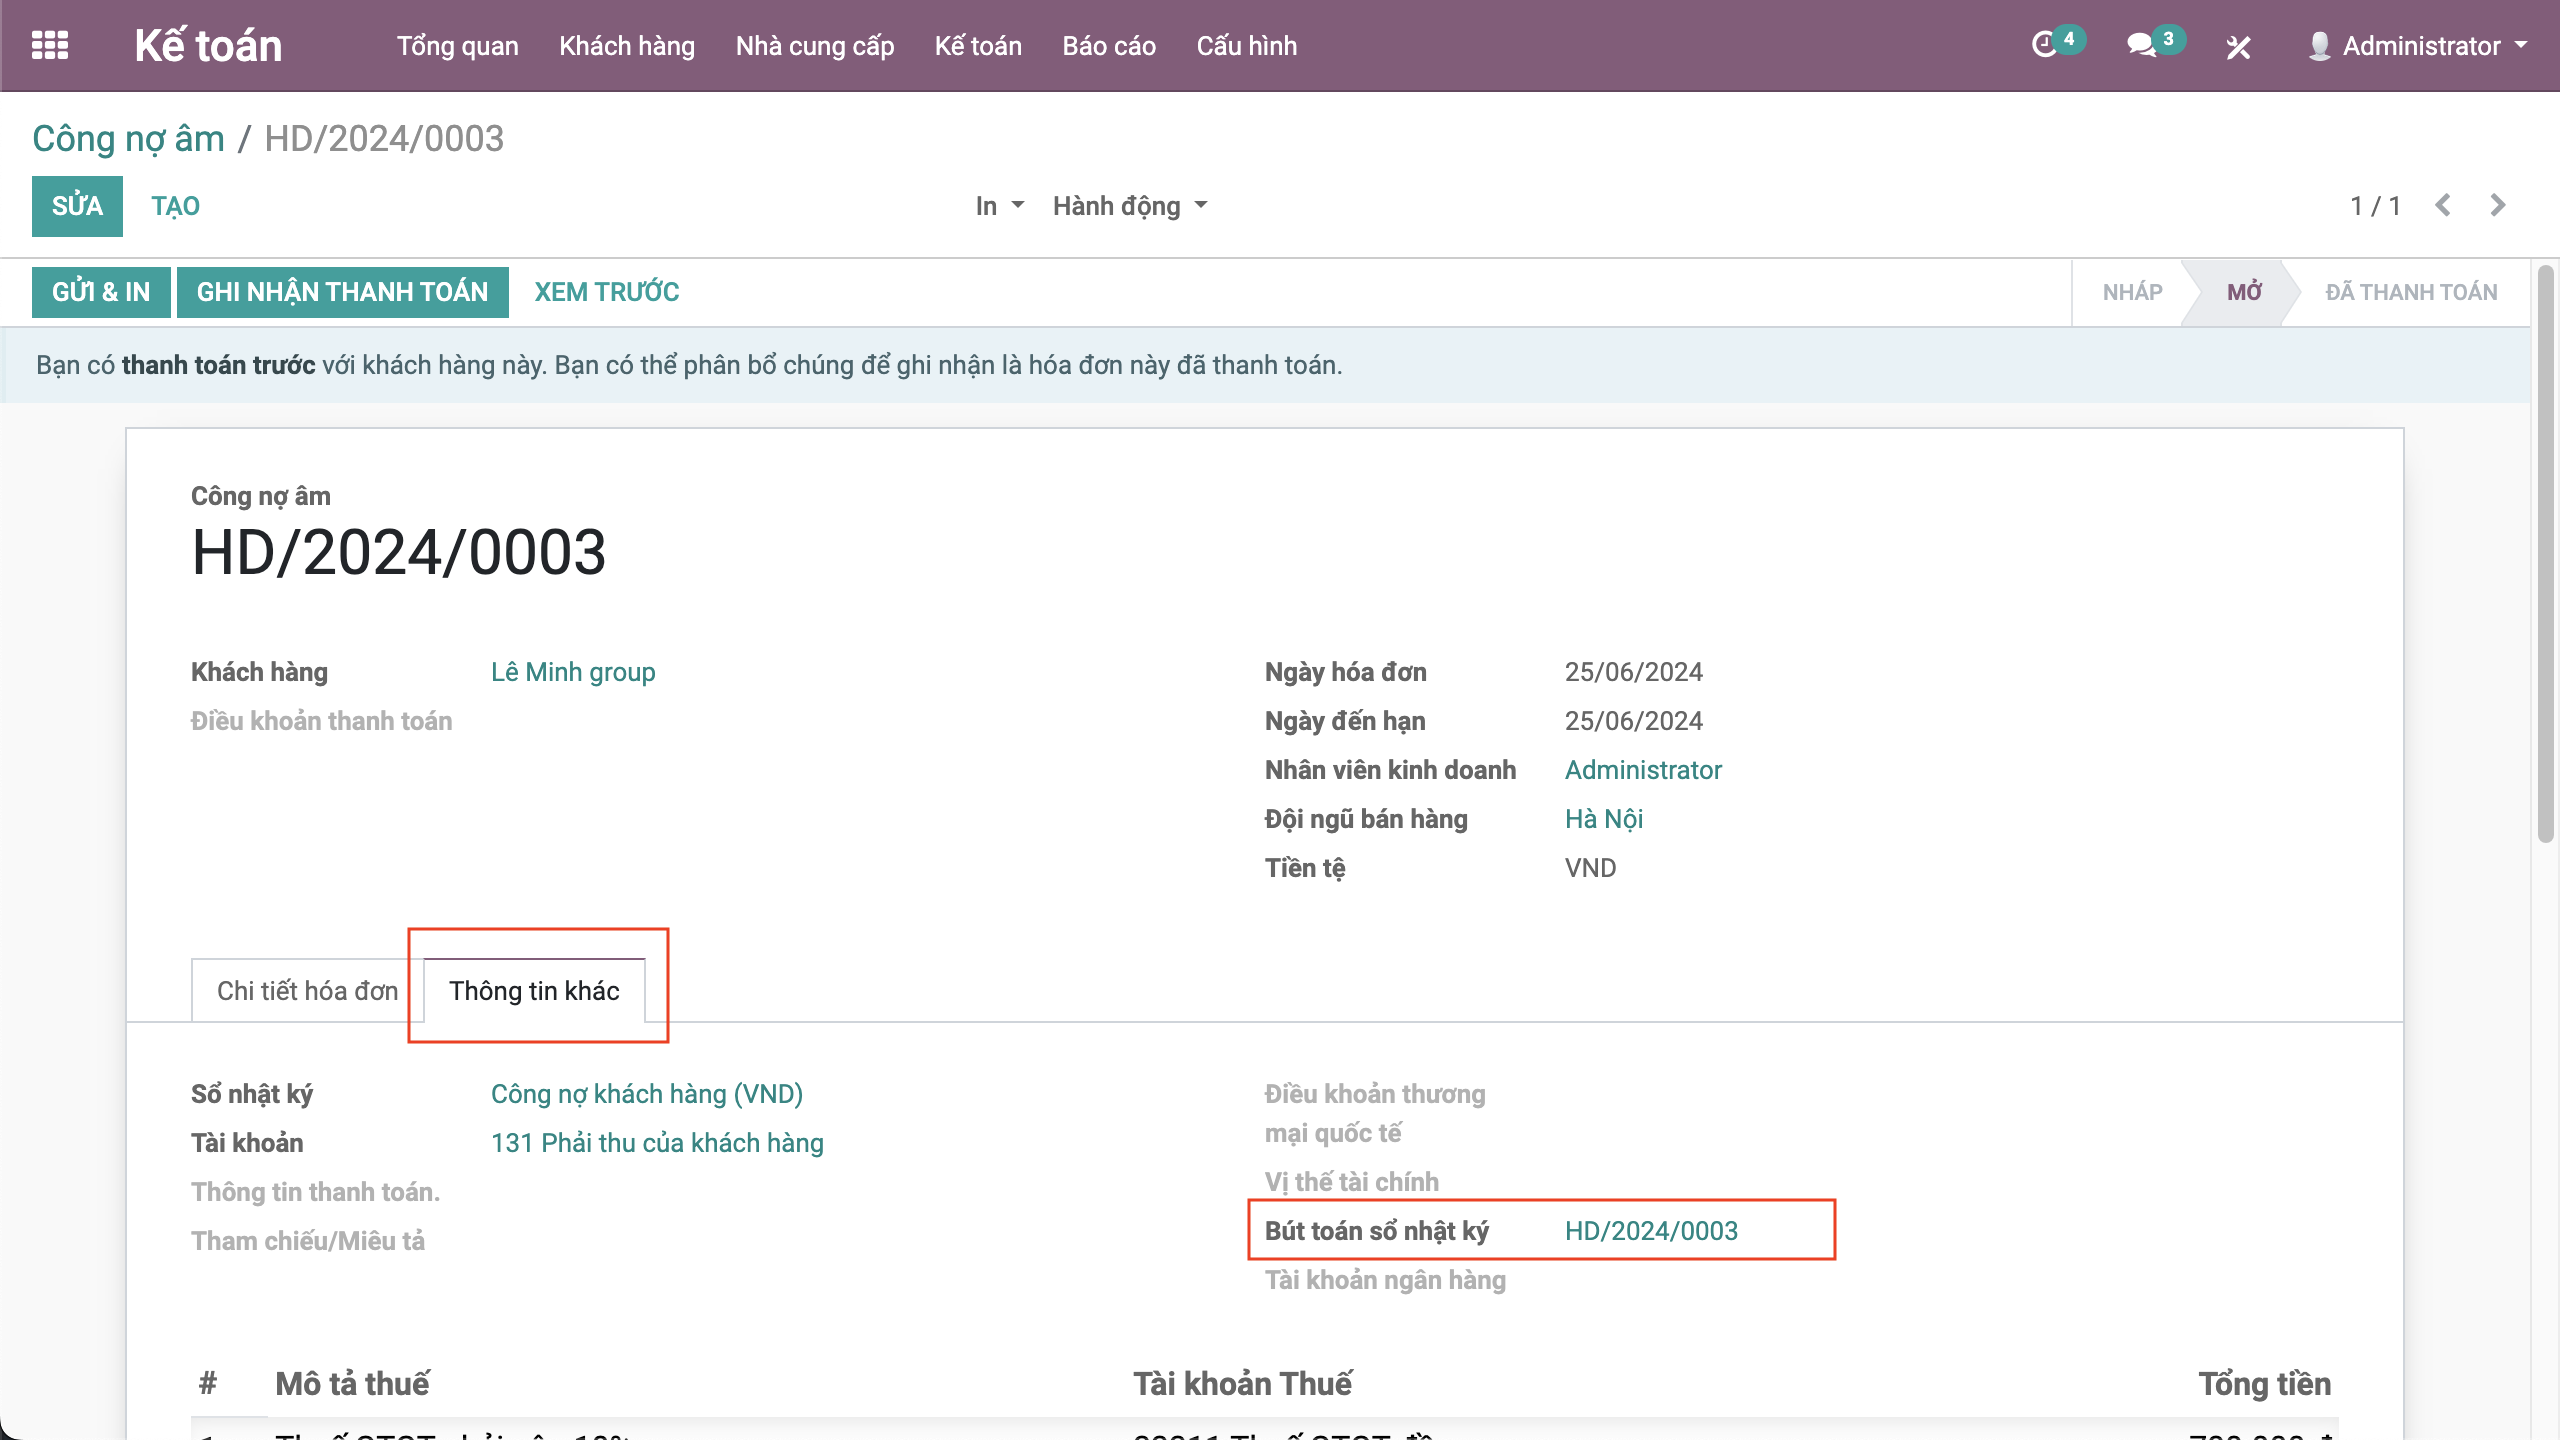Viewport: 2560px width, 1440px height.
Task: Click the activities clock icon
Action: (x=2044, y=46)
